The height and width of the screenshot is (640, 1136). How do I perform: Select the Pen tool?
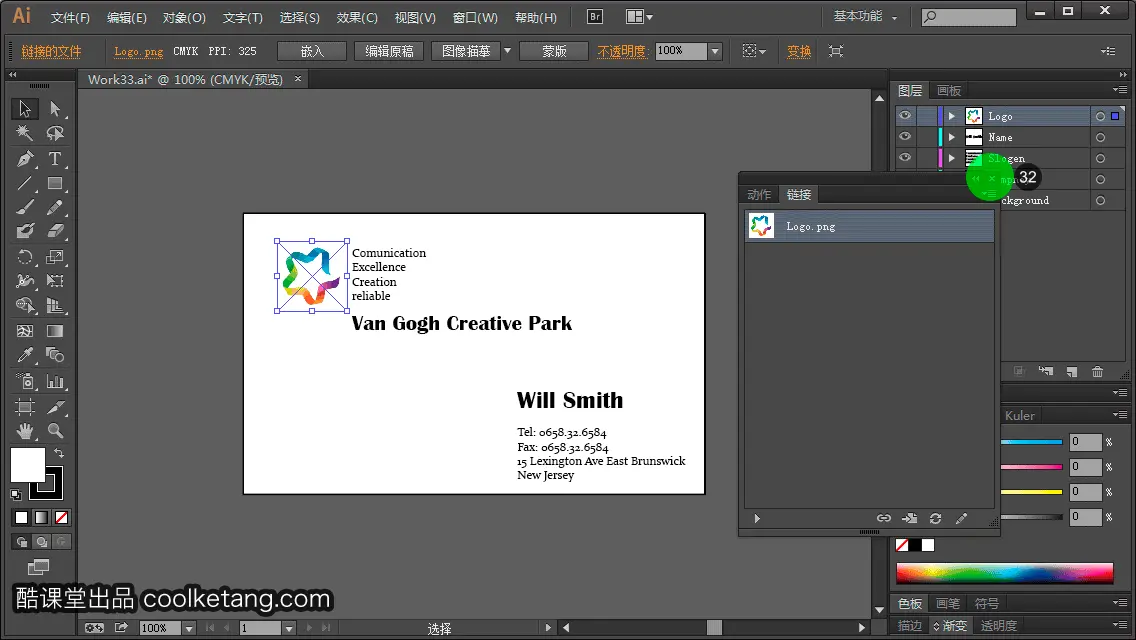tap(25, 158)
